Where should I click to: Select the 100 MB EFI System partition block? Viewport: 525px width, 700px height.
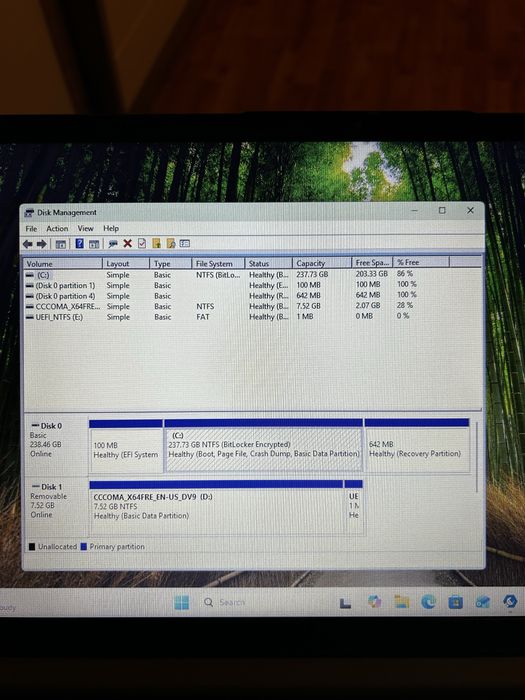click(126, 446)
